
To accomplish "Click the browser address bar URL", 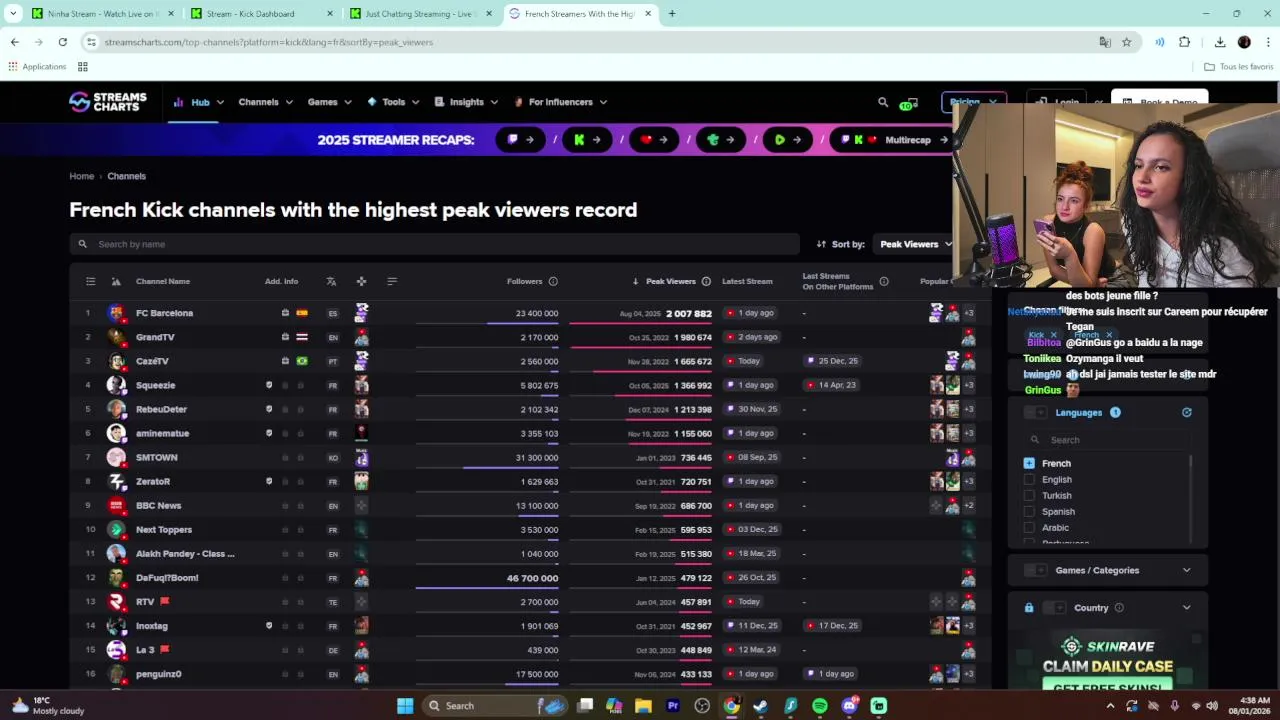I will point(269,42).
